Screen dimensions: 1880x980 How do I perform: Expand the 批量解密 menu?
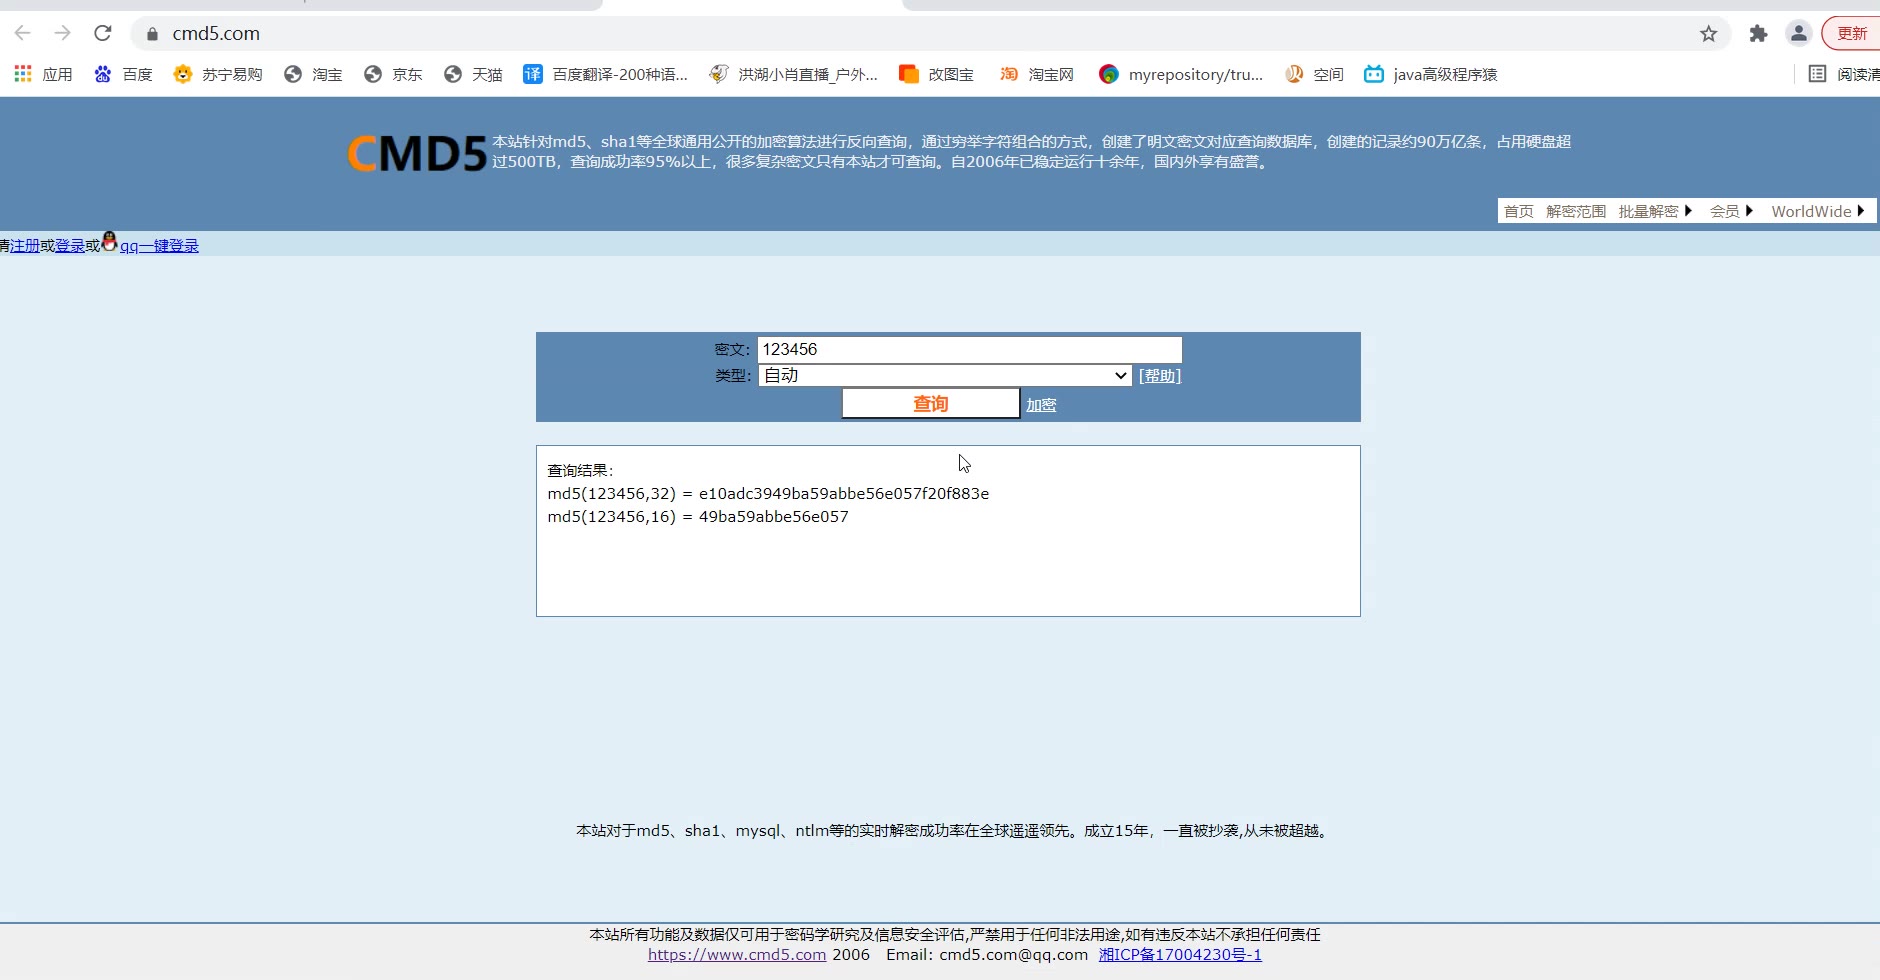coord(1655,211)
